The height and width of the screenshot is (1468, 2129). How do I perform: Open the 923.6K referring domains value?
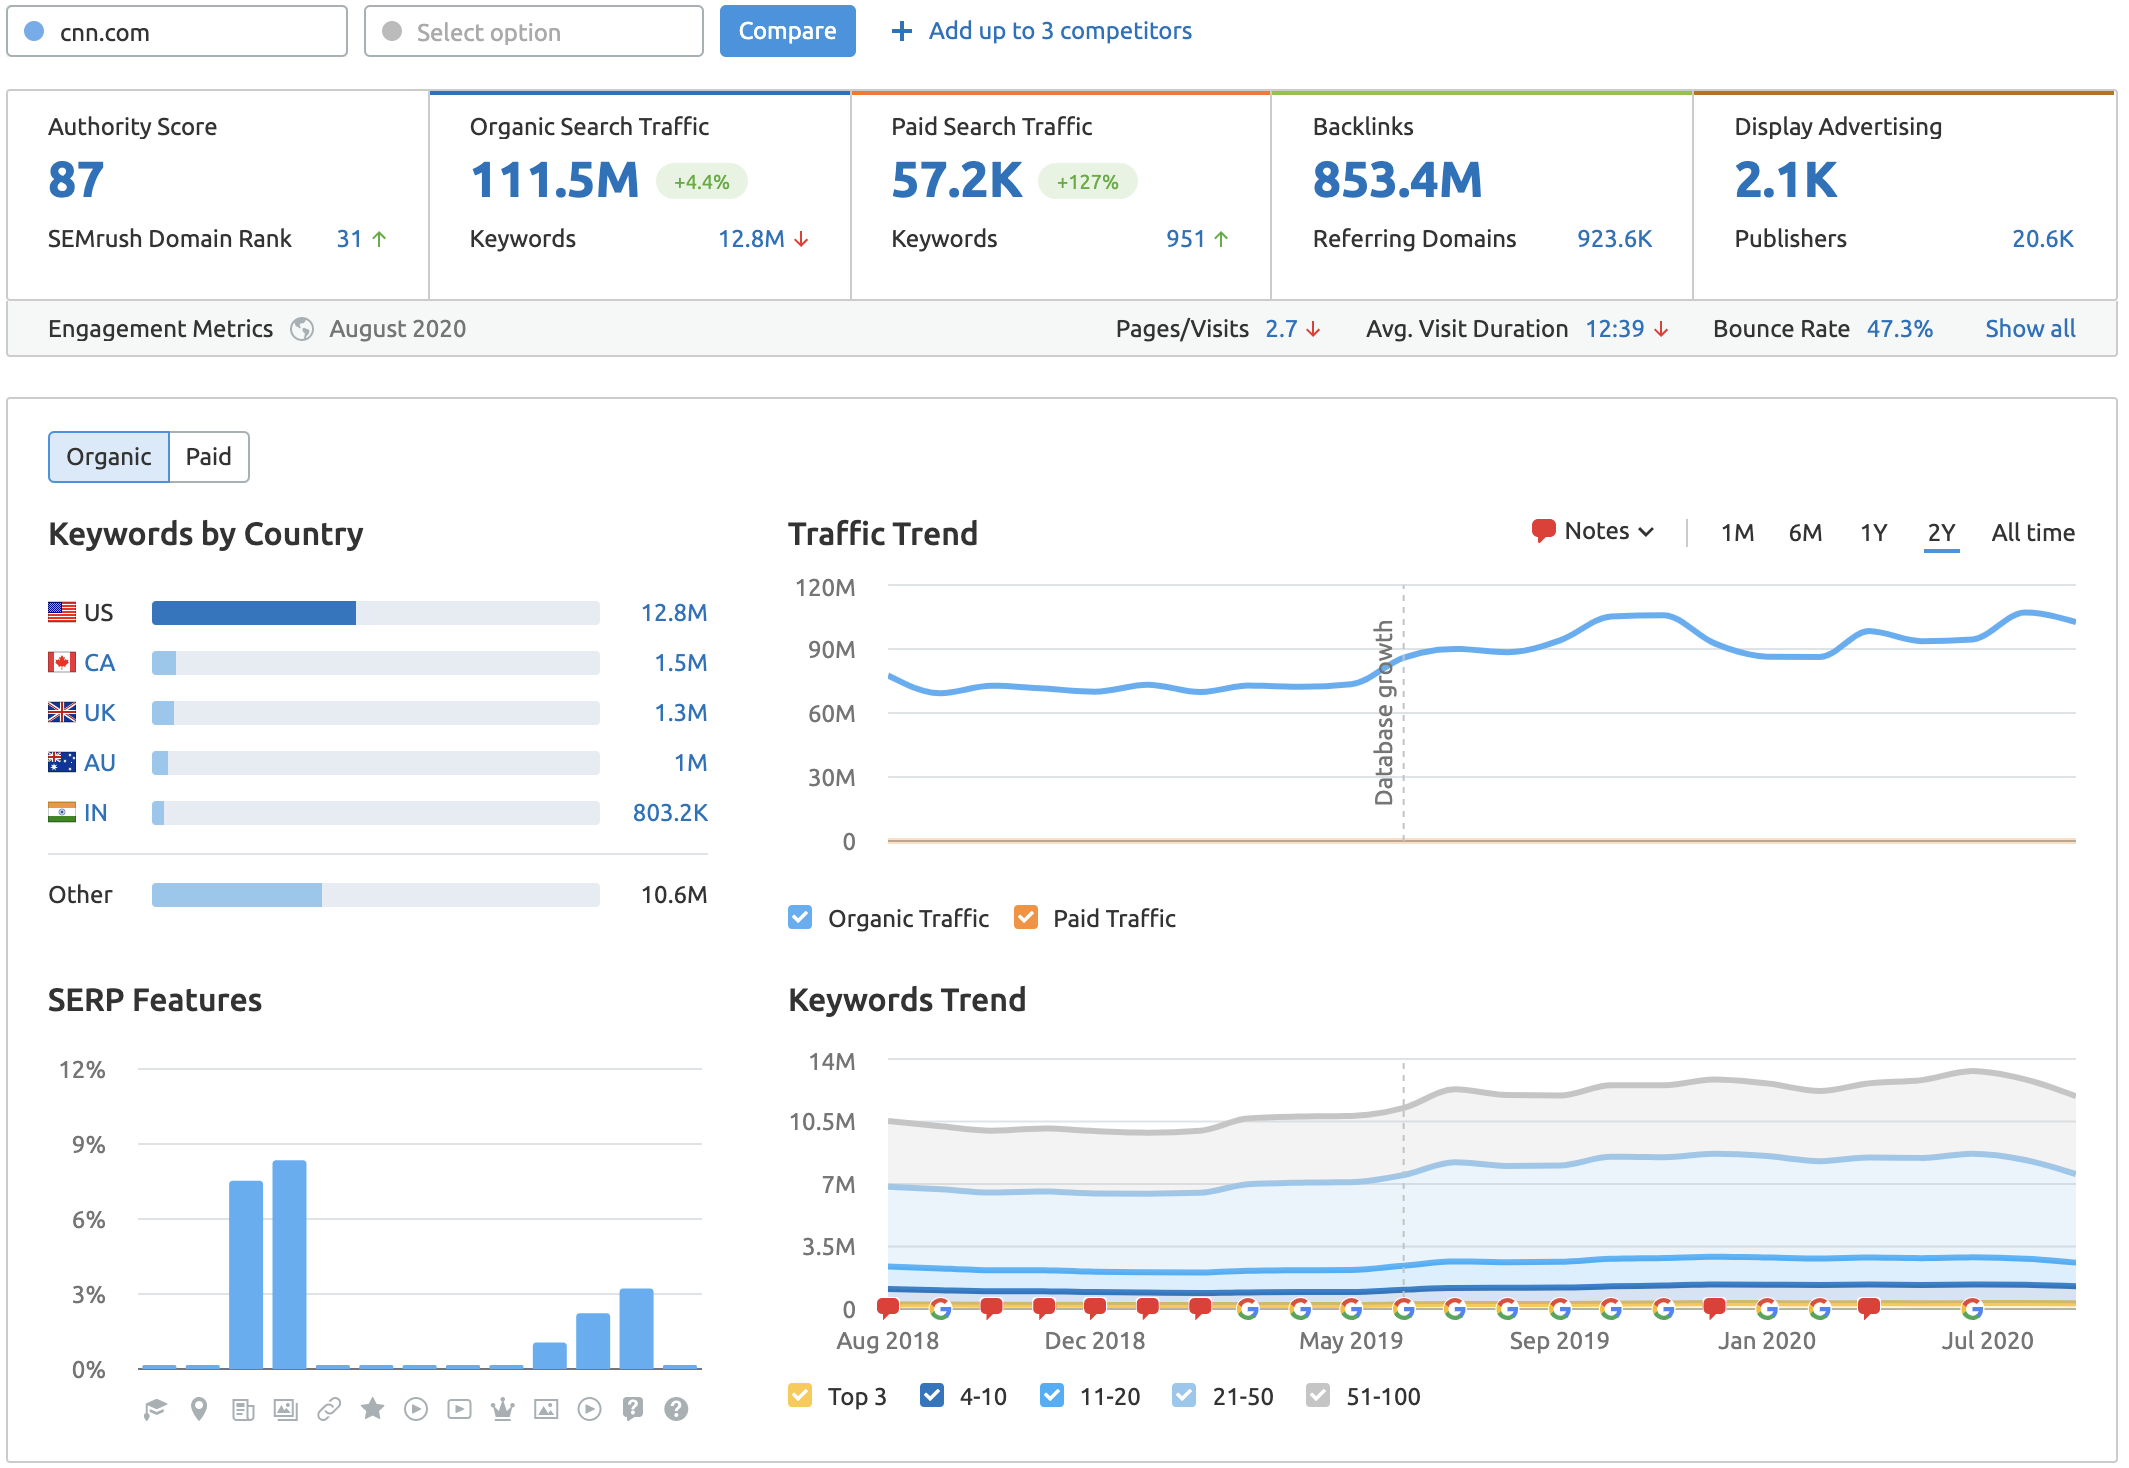1614,239
